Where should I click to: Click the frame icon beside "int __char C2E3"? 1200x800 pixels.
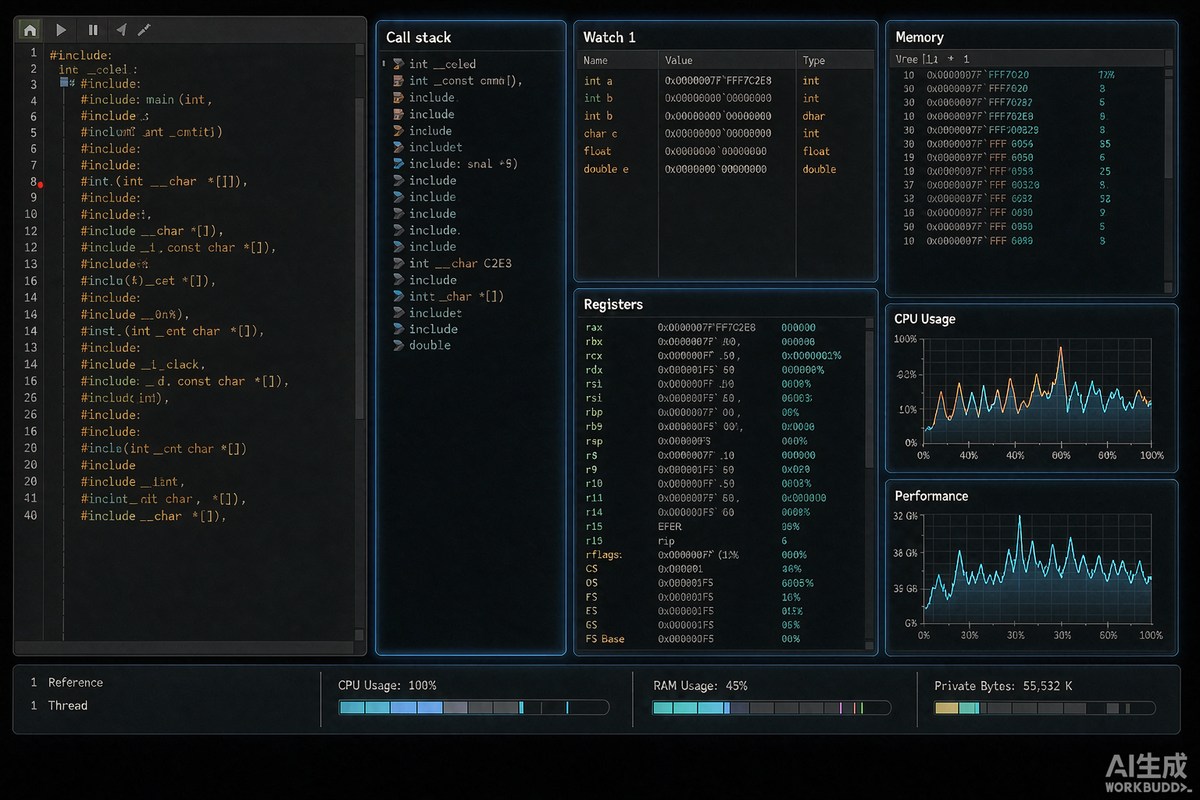[398, 263]
